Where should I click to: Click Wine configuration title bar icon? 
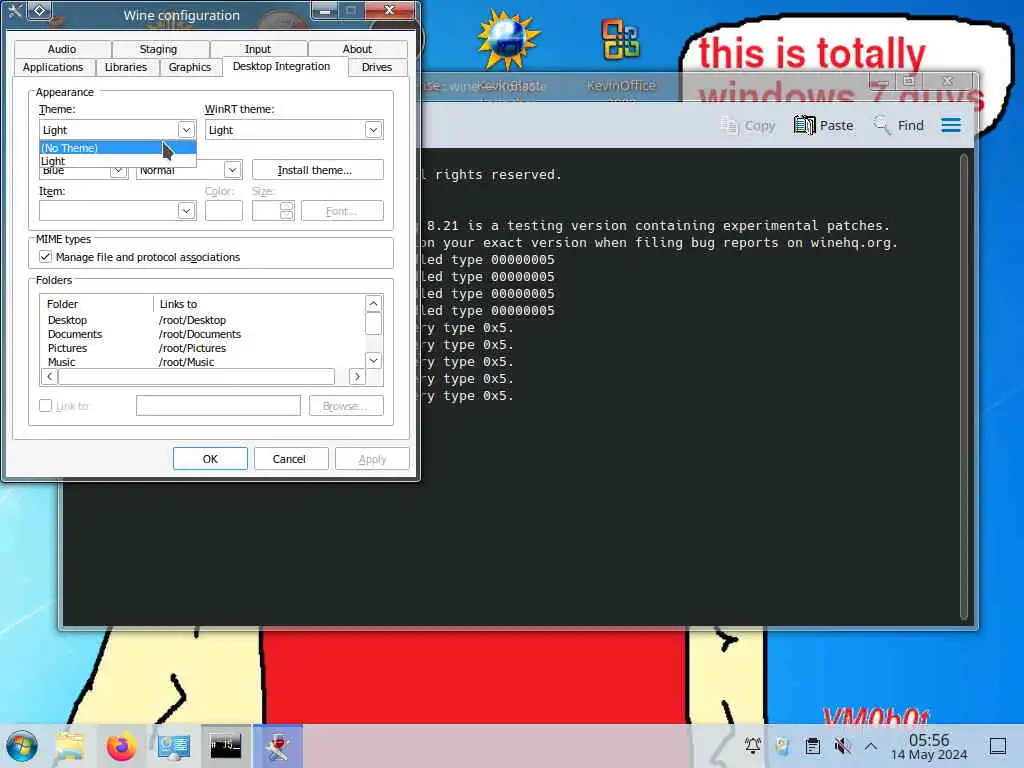14,11
